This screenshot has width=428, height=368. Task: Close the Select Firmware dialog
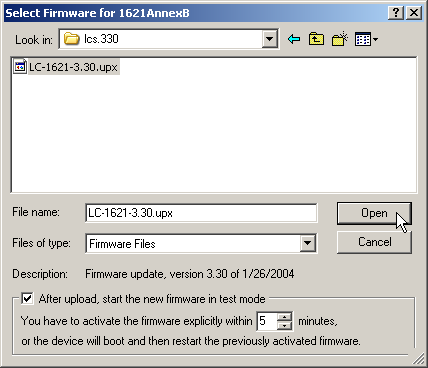(x=414, y=13)
